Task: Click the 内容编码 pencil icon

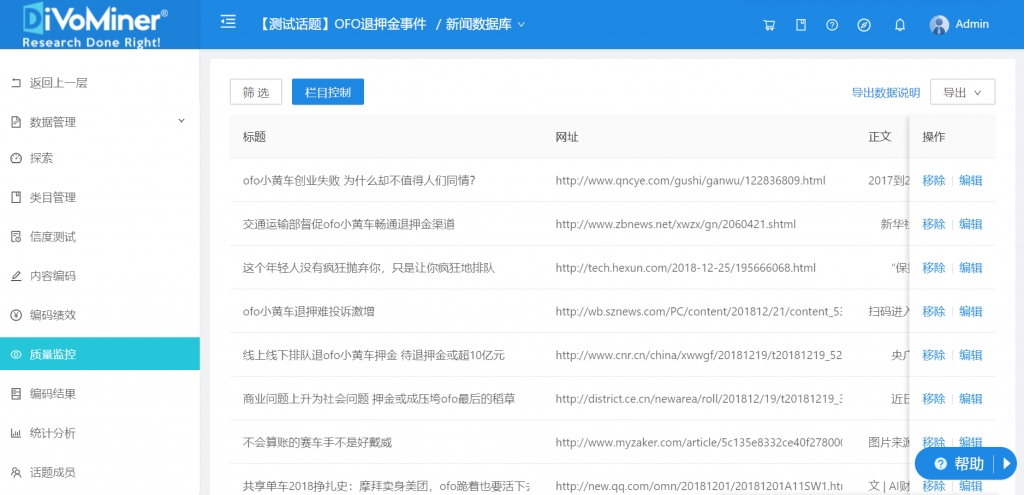Action: click(16, 276)
